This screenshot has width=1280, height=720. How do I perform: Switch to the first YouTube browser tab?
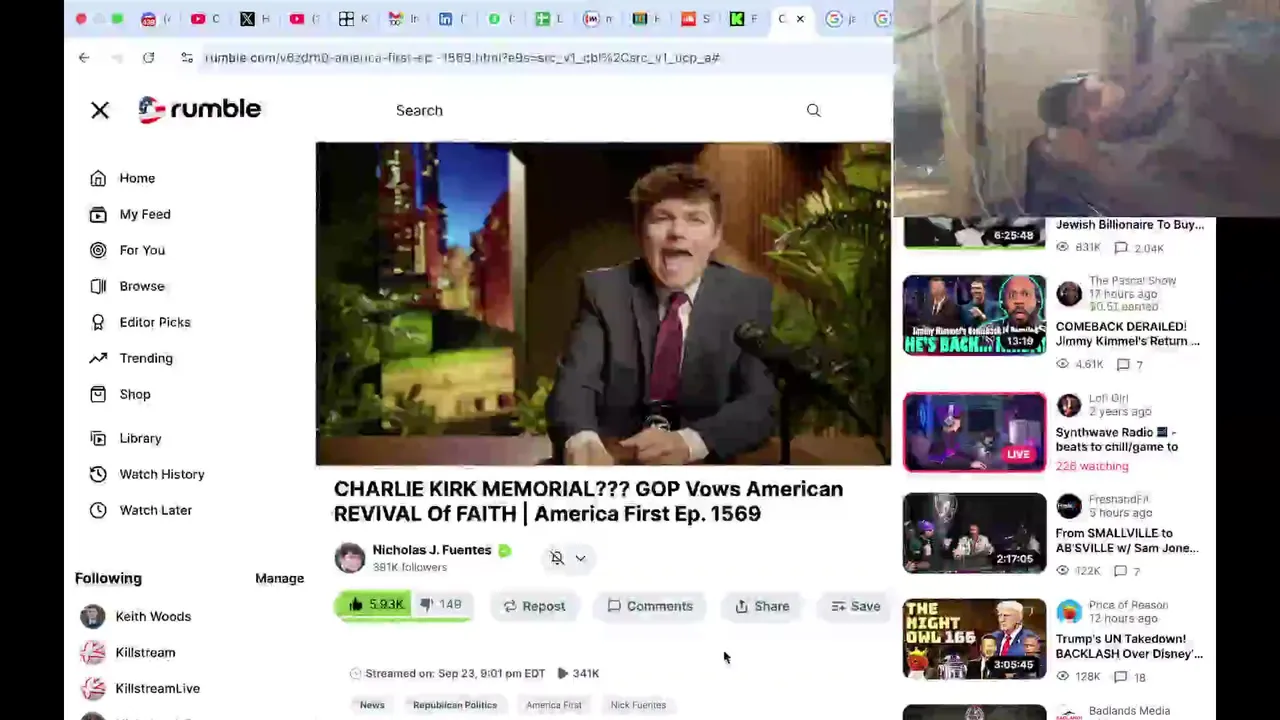pyautogui.click(x=204, y=19)
